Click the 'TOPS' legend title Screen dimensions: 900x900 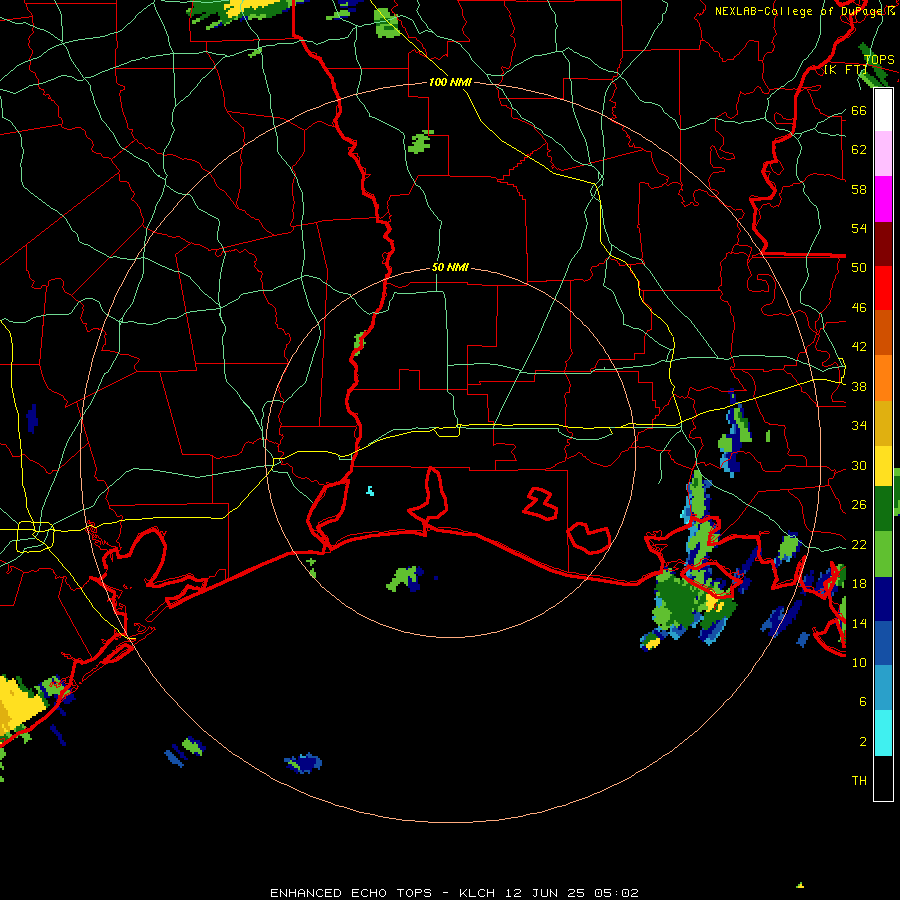[x=879, y=60]
